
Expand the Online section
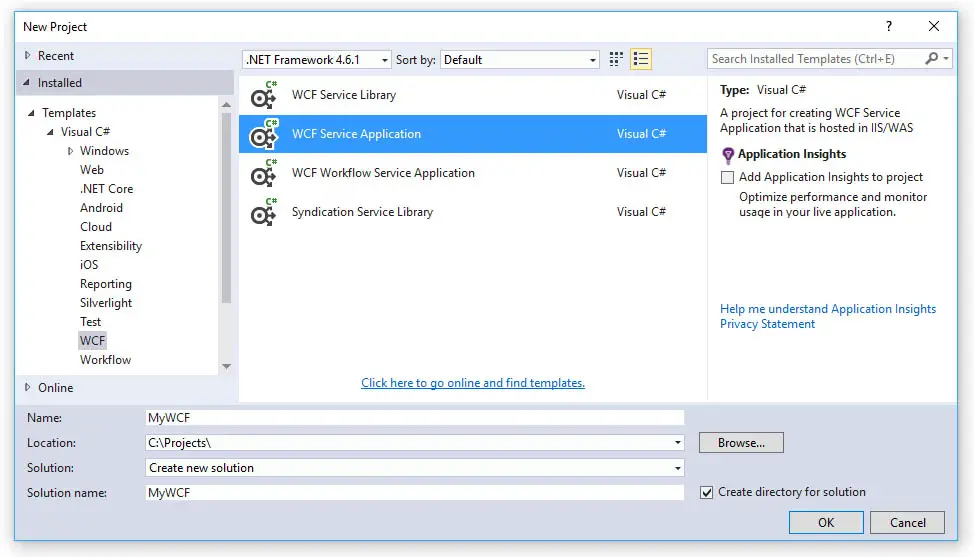tap(27, 387)
